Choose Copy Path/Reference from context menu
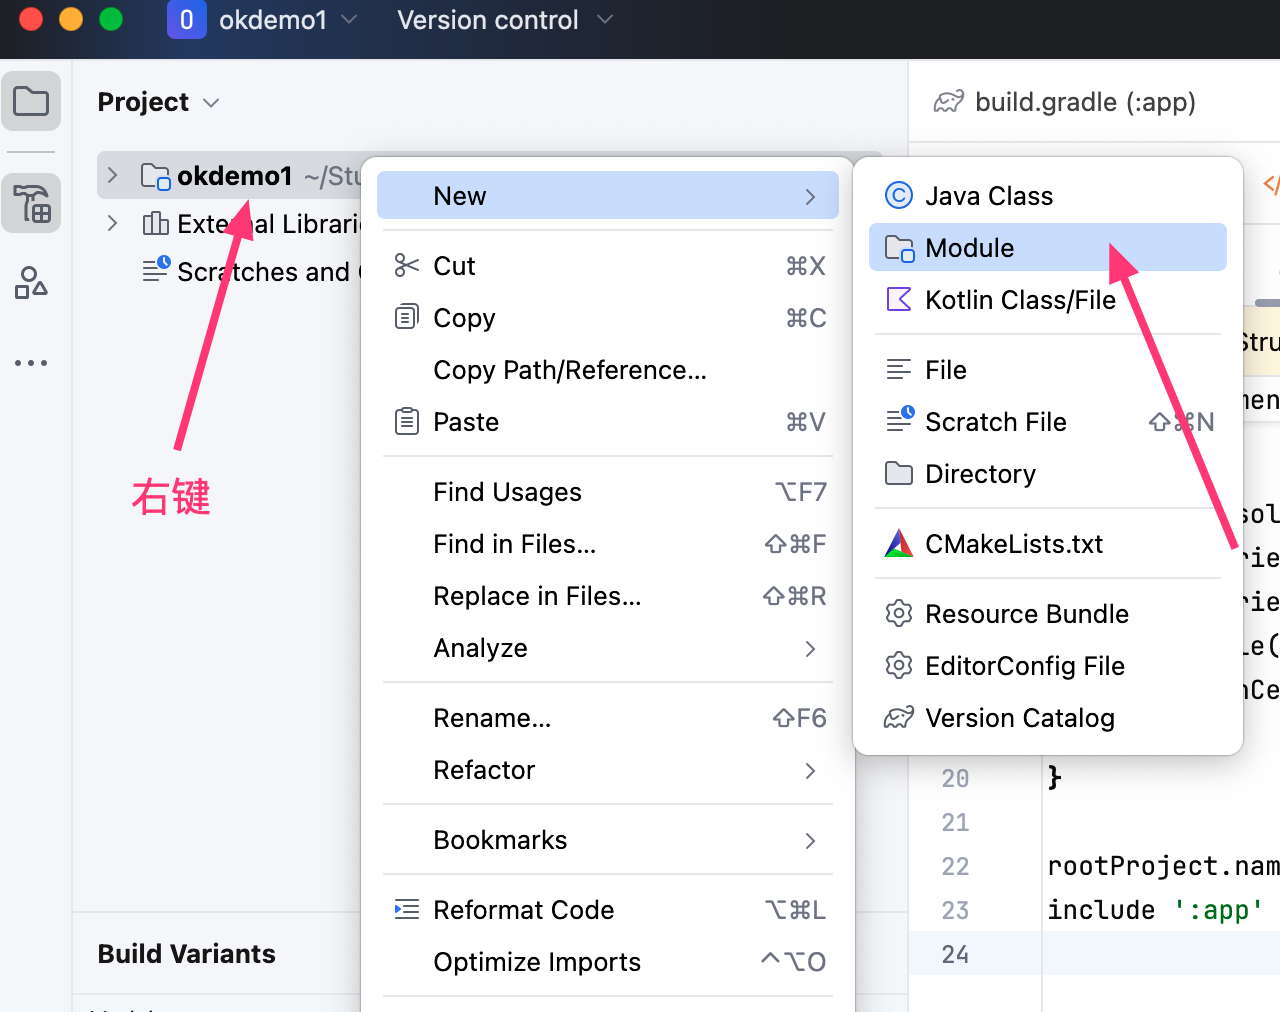This screenshot has width=1280, height=1012. 608,370
